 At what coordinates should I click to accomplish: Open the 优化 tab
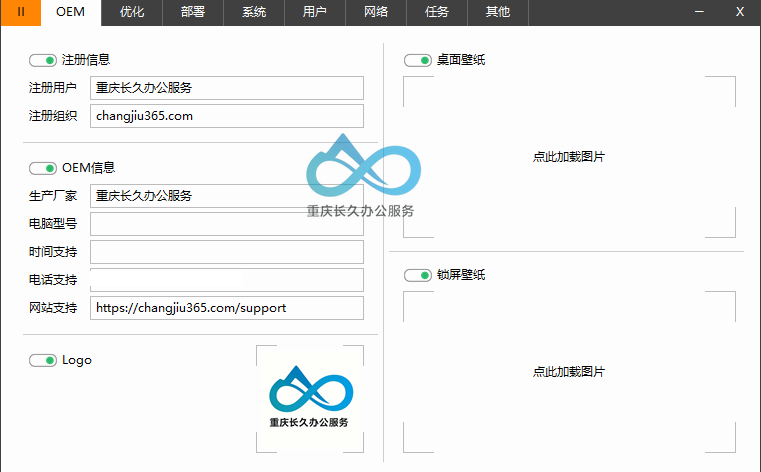click(132, 12)
